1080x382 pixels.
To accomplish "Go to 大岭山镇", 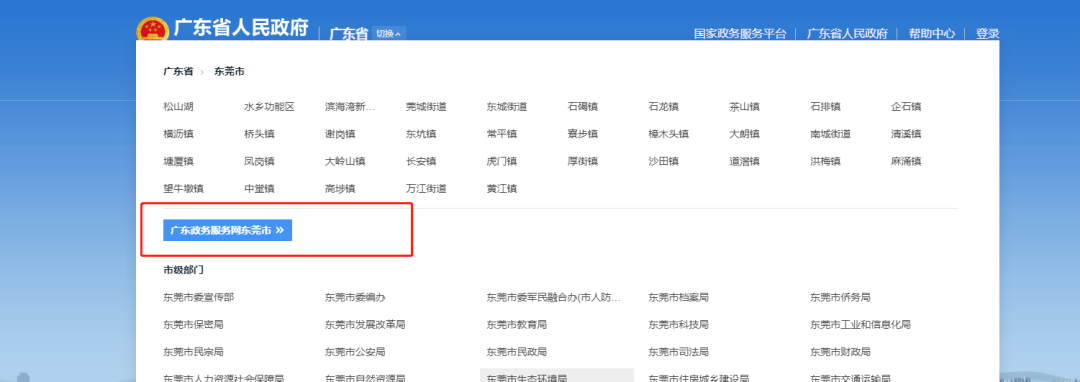I will (x=345, y=162).
